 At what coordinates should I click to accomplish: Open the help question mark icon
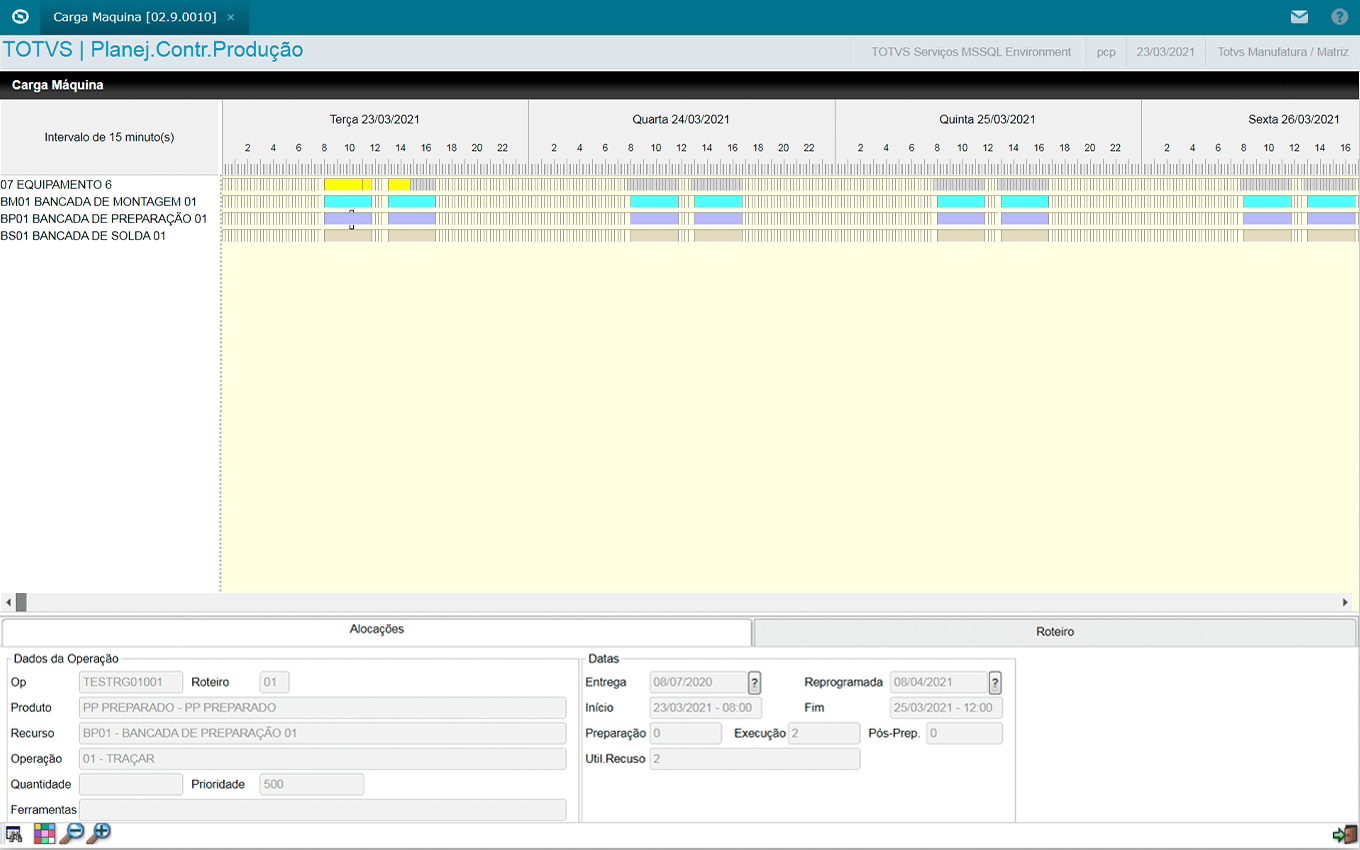[1340, 17]
